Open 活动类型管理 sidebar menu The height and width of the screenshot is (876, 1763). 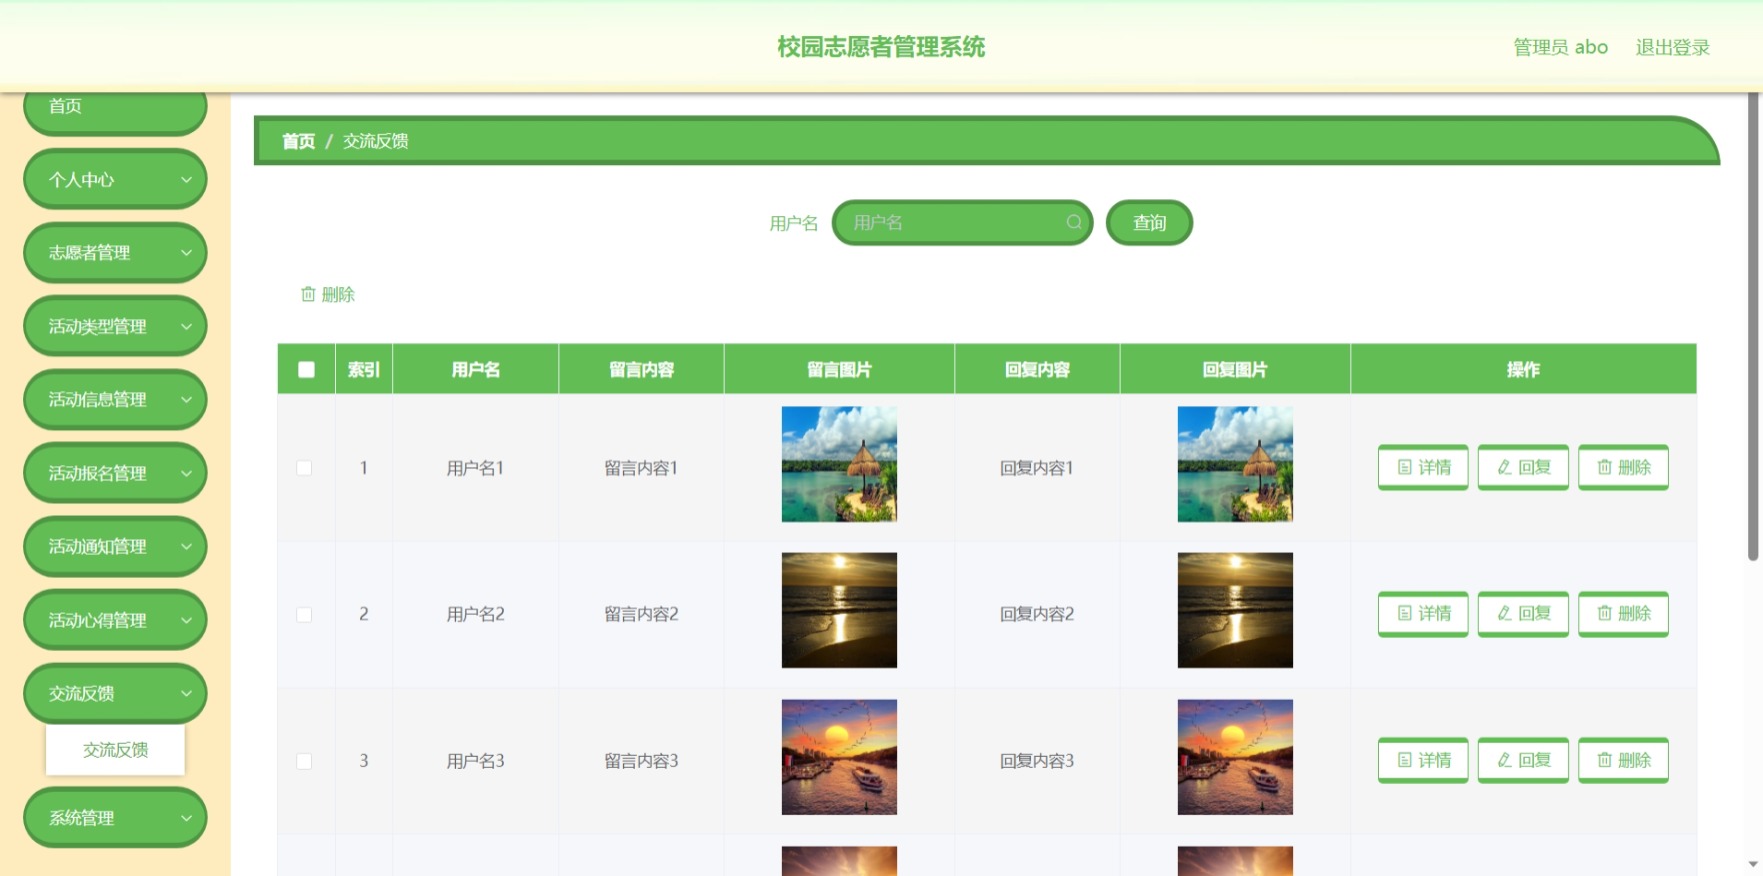115,326
